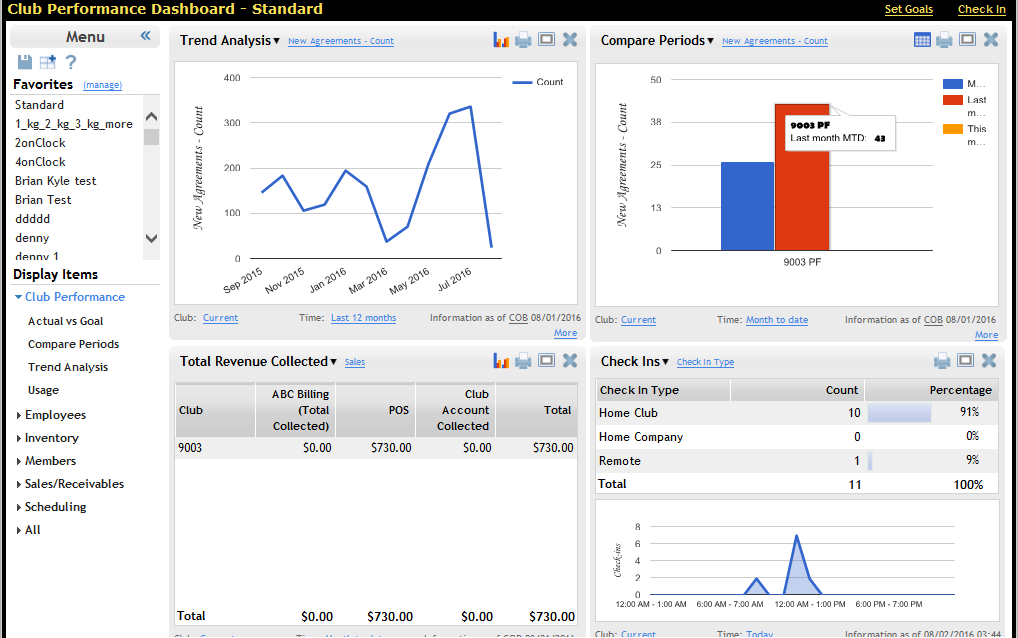Click chart view icon in Trend Analysis

[x=501, y=40]
